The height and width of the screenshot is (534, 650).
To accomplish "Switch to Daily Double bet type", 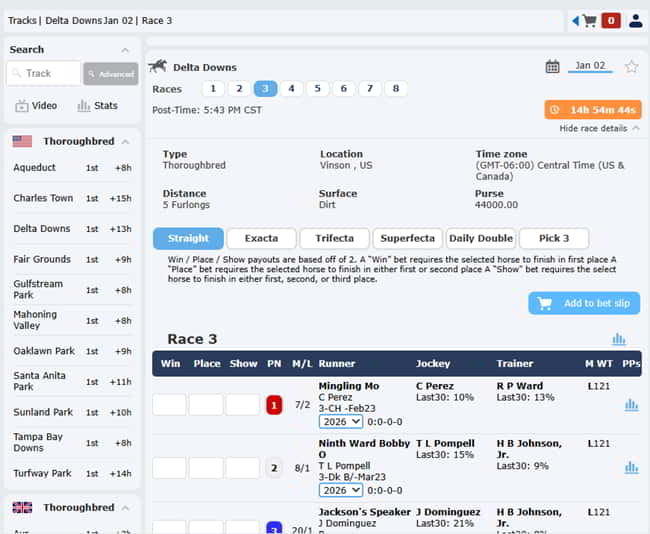I will pos(481,238).
